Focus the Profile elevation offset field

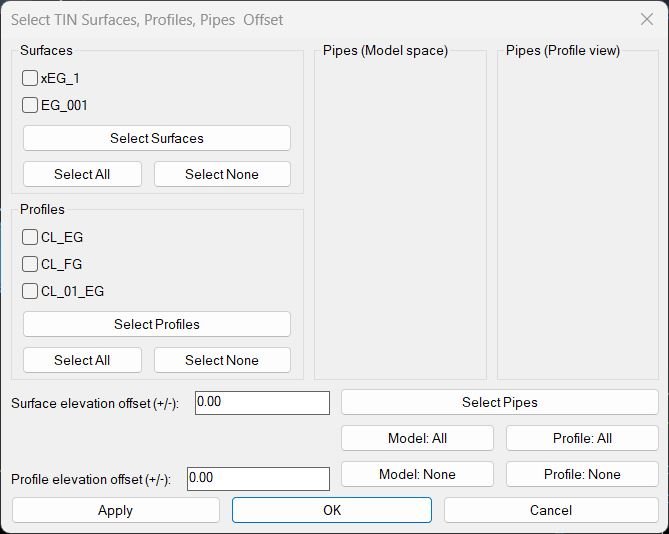point(258,479)
